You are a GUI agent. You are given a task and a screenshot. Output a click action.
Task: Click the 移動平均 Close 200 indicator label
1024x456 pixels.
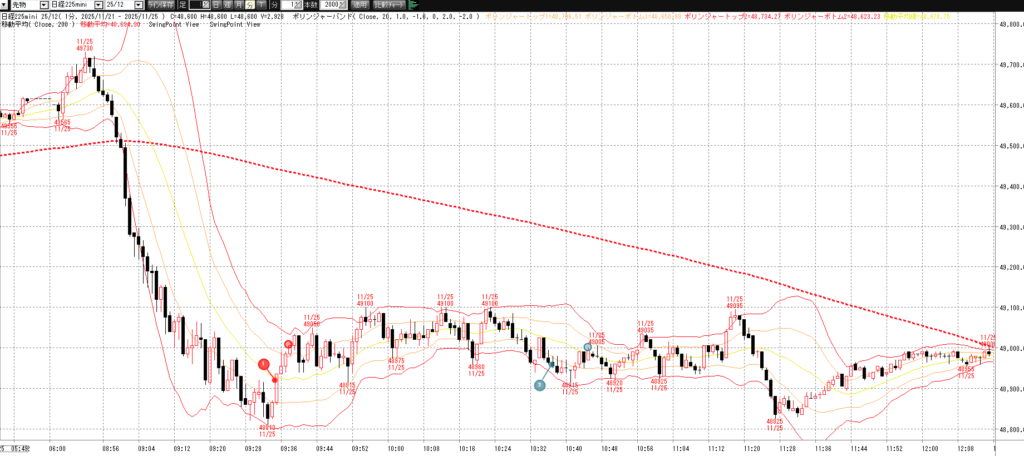coord(40,24)
